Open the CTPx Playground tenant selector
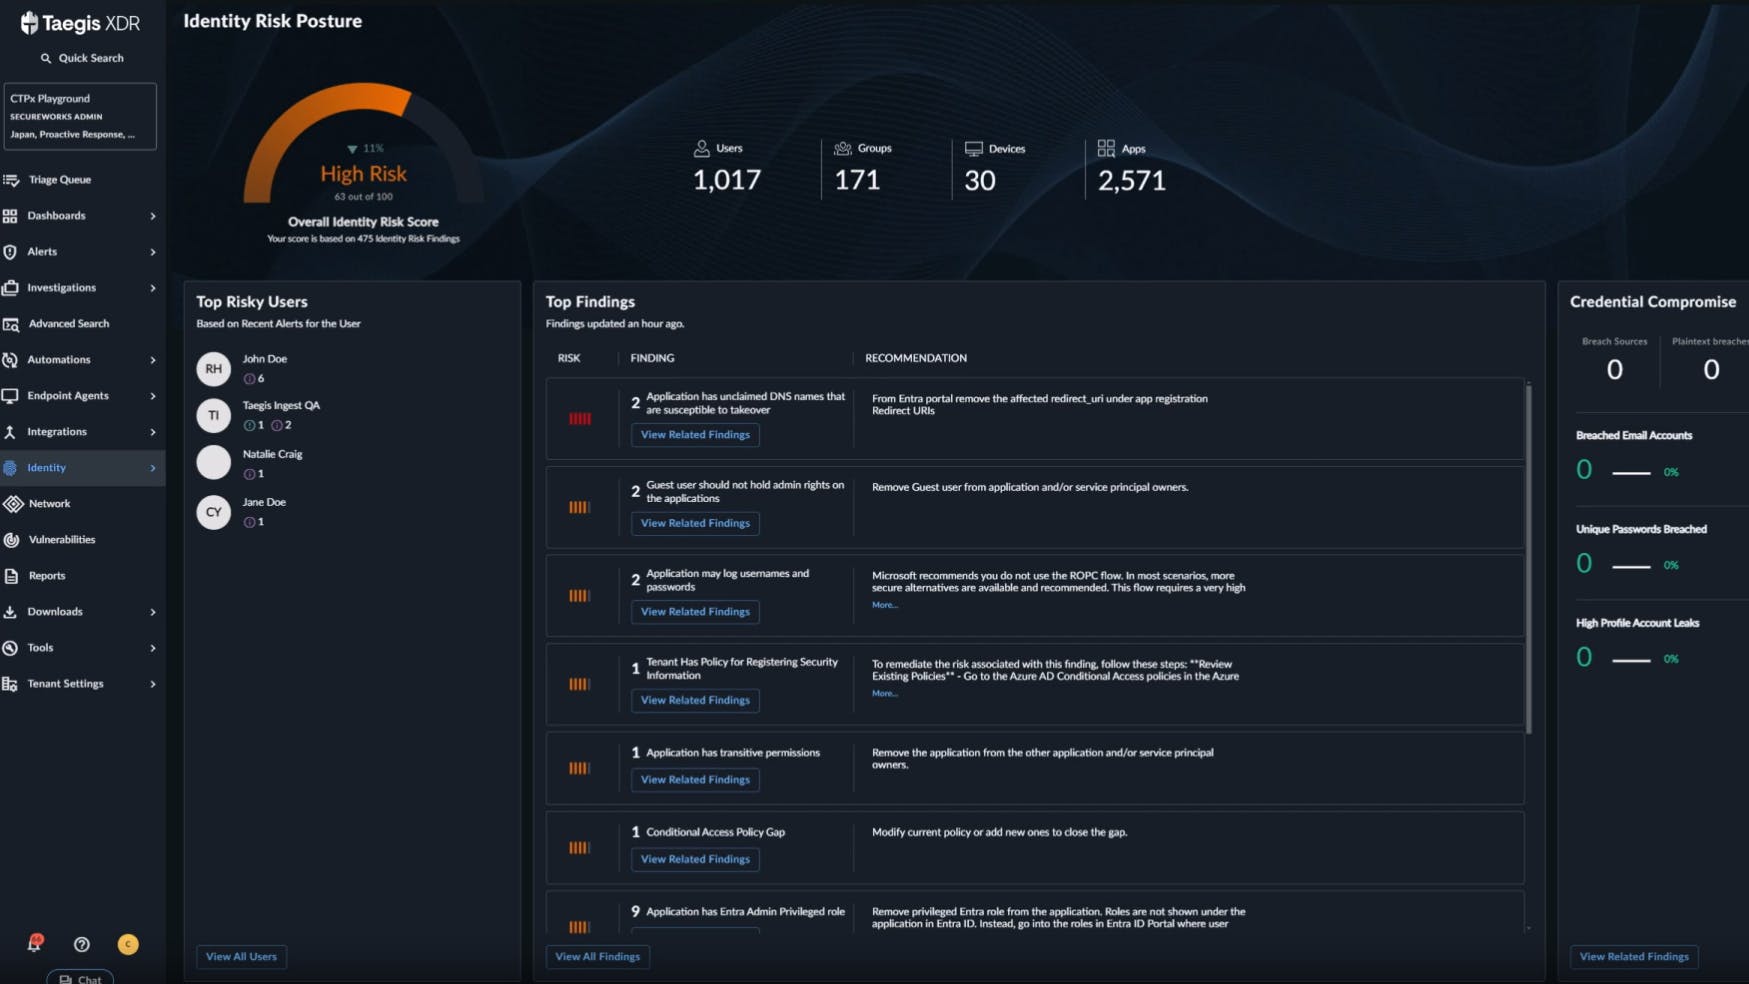The image size is (1749, 984). (x=80, y=116)
